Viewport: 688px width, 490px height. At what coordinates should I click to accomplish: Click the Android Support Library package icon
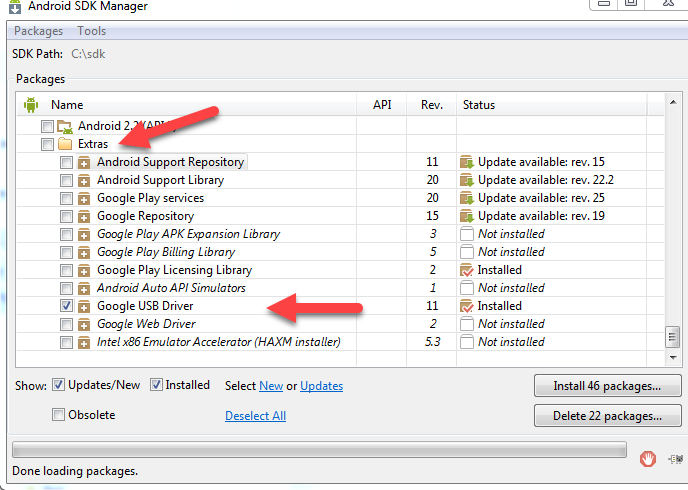84,181
